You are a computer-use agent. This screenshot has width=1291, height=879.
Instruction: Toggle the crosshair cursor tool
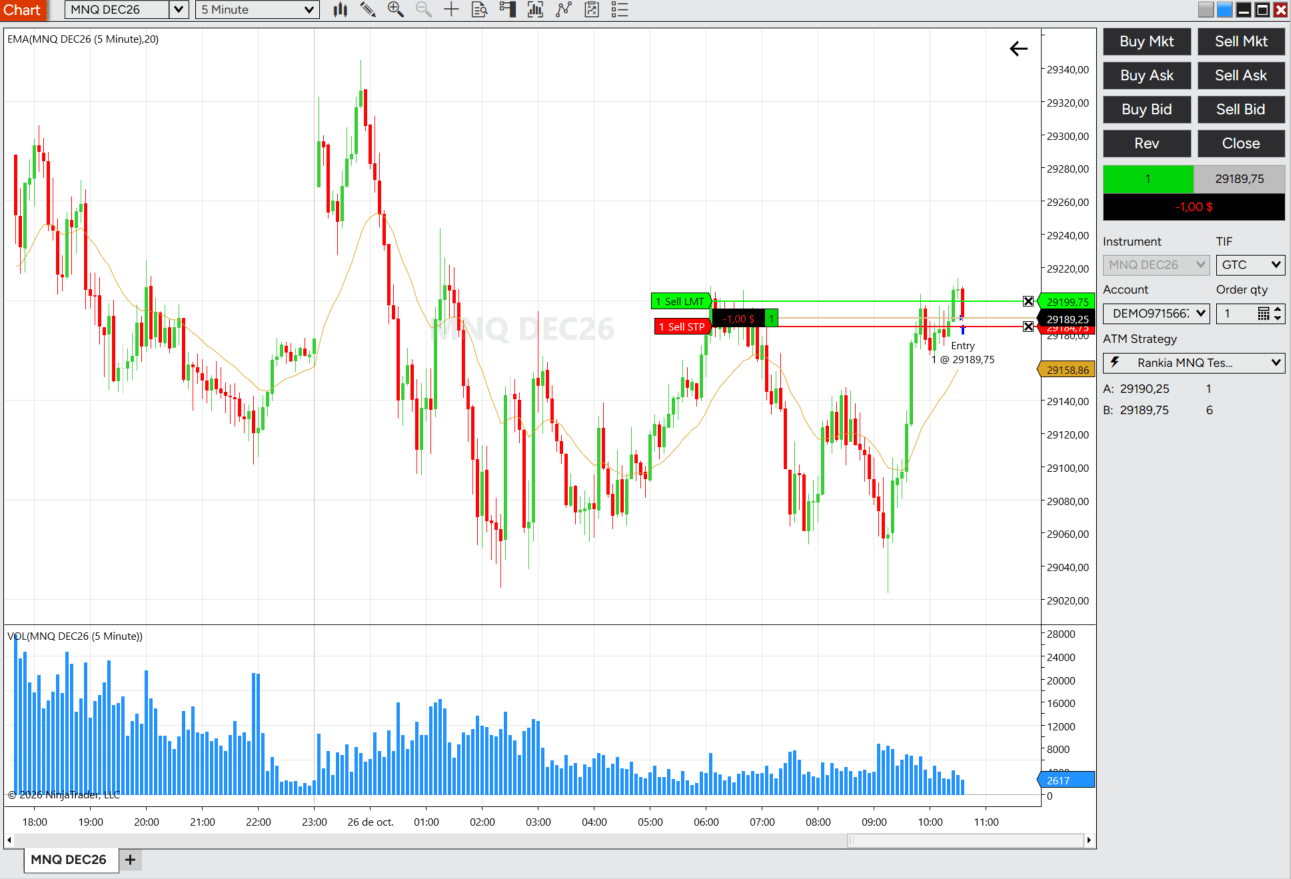click(451, 10)
